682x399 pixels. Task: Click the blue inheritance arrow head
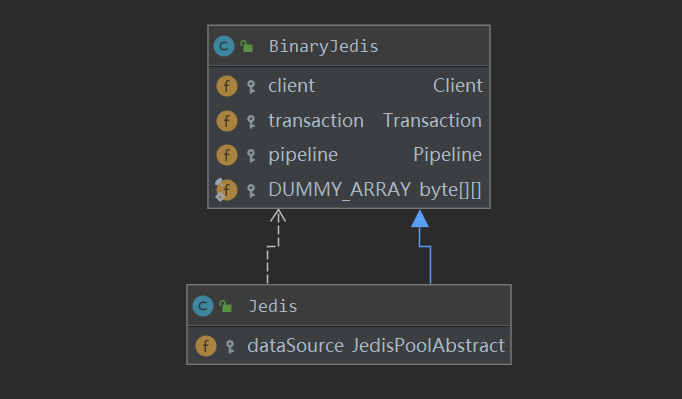(x=420, y=218)
